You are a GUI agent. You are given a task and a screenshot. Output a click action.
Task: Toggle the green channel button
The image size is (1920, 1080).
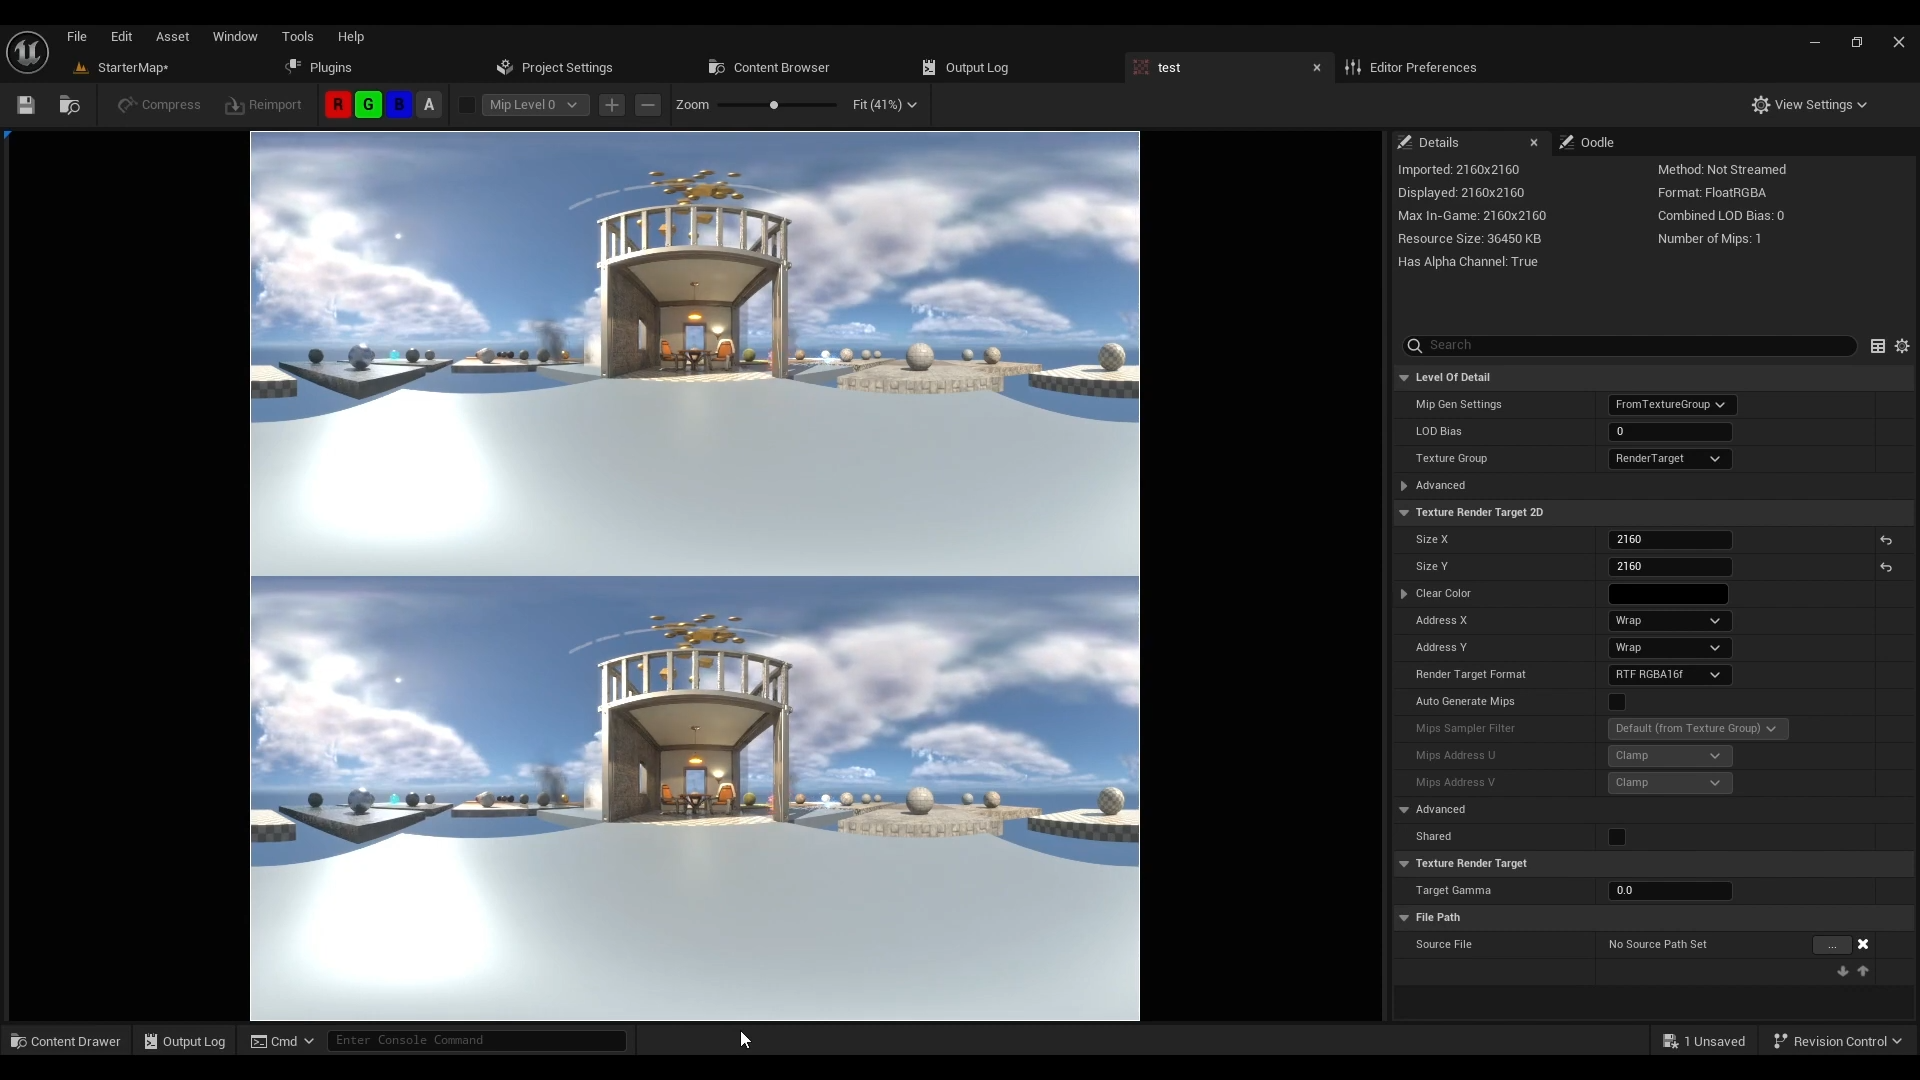[368, 105]
